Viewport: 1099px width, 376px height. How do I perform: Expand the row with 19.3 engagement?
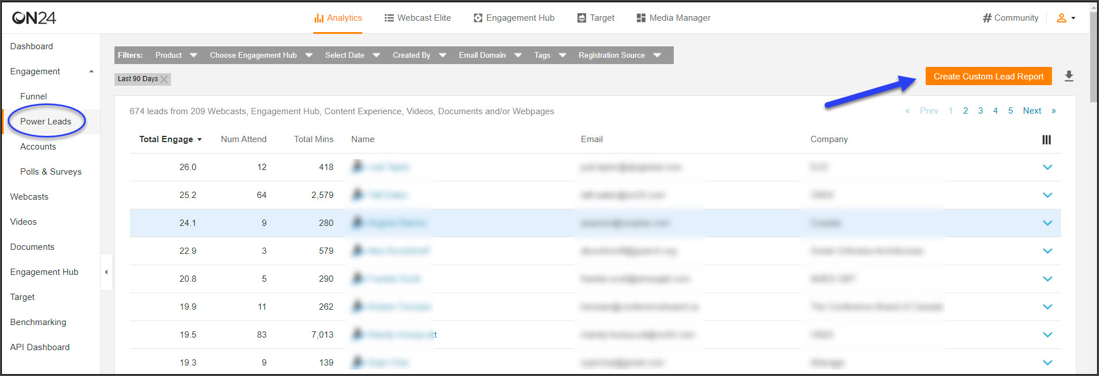tap(1048, 363)
